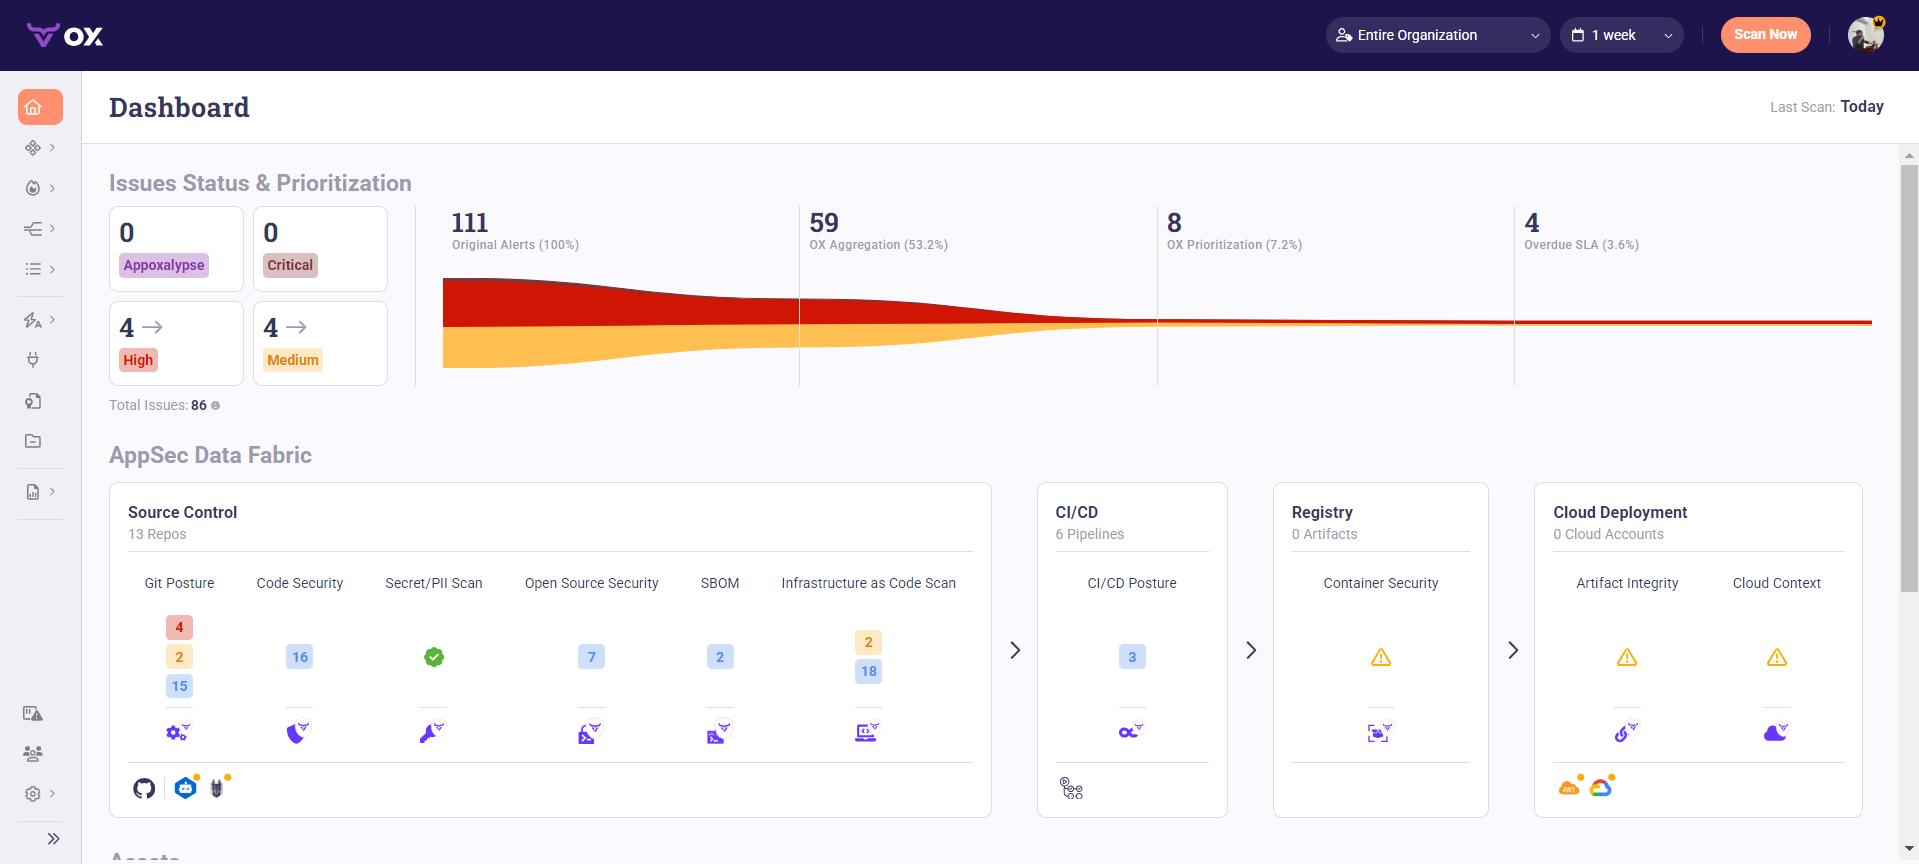The image size is (1919, 864).
Task: Open the Entire Organization dropdown
Action: pyautogui.click(x=1437, y=35)
